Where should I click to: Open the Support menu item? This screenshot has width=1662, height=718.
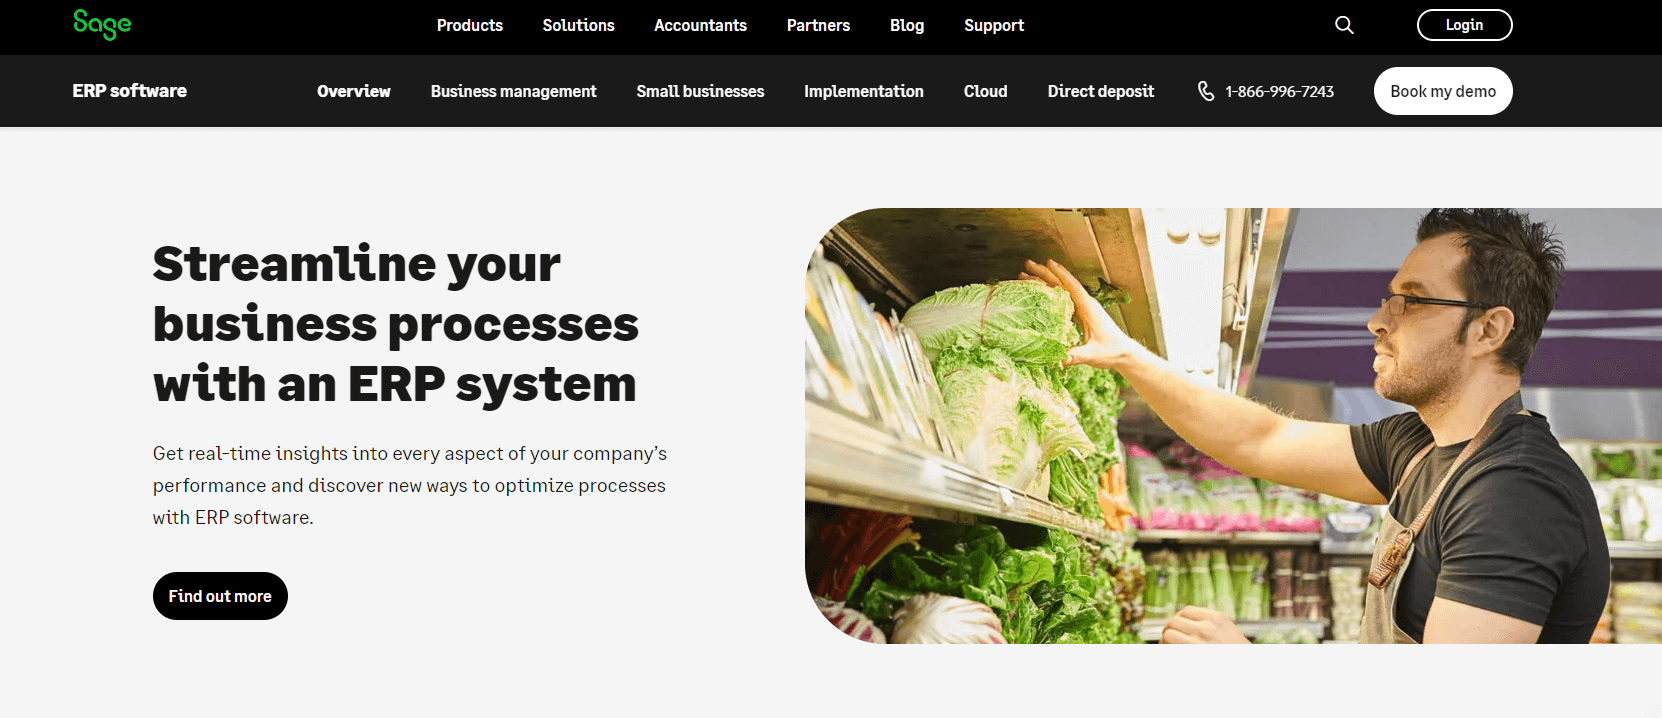tap(994, 25)
